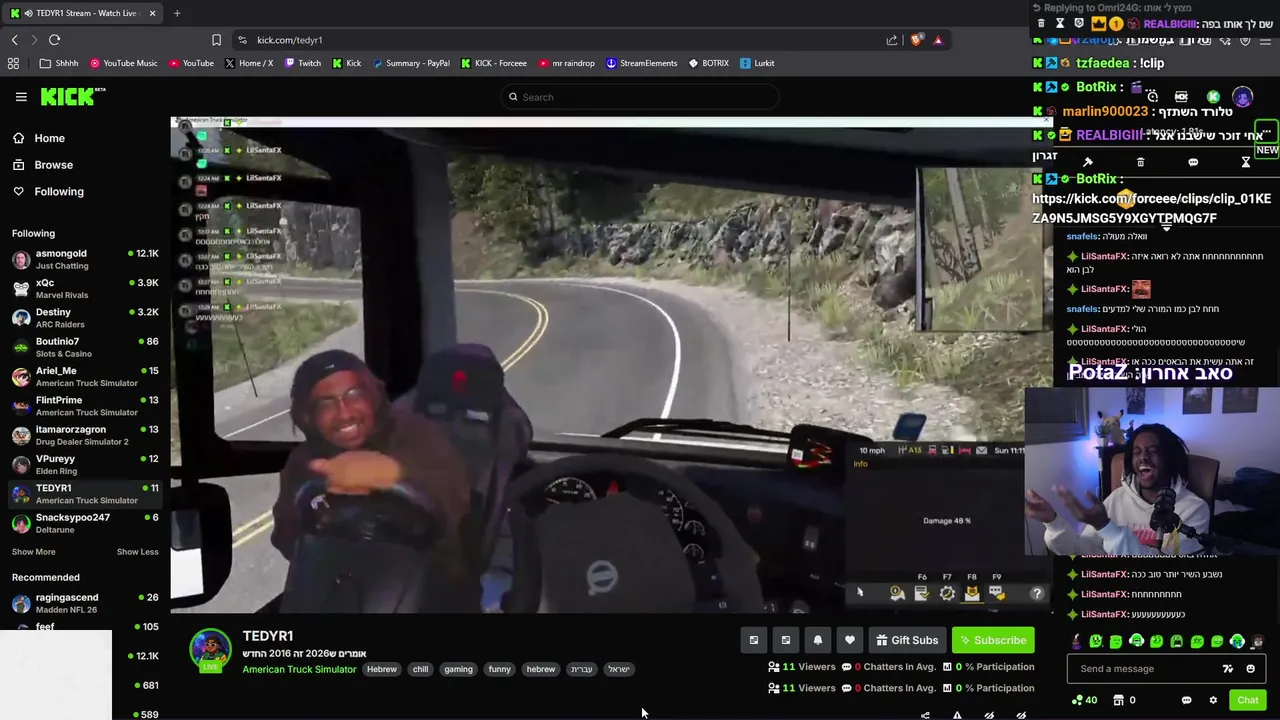Image resolution: width=1280 pixels, height=720 pixels.
Task: Go back with the browser back arrow
Action: [x=14, y=40]
